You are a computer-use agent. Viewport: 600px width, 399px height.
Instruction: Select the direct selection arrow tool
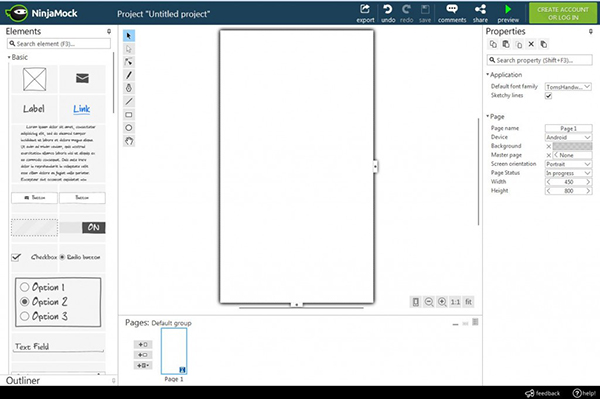[x=129, y=49]
